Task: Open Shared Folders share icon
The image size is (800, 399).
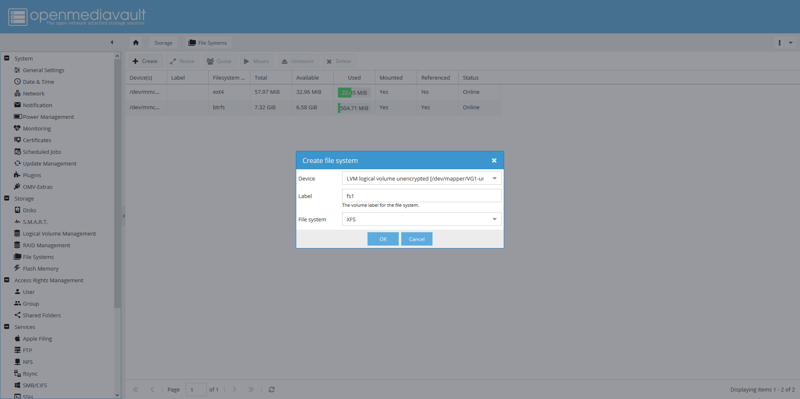Action: pyautogui.click(x=17, y=315)
